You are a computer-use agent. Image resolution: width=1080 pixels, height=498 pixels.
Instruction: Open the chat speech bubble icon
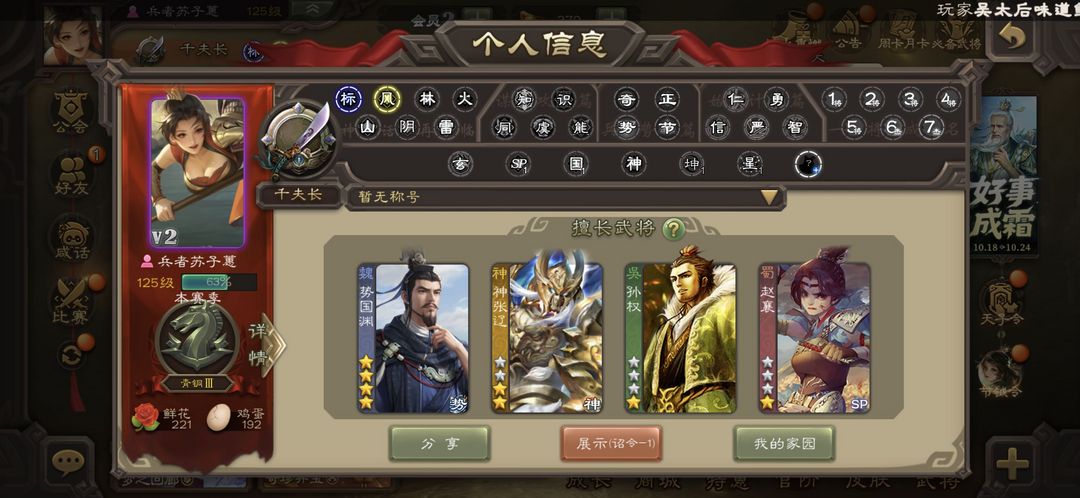tap(68, 462)
